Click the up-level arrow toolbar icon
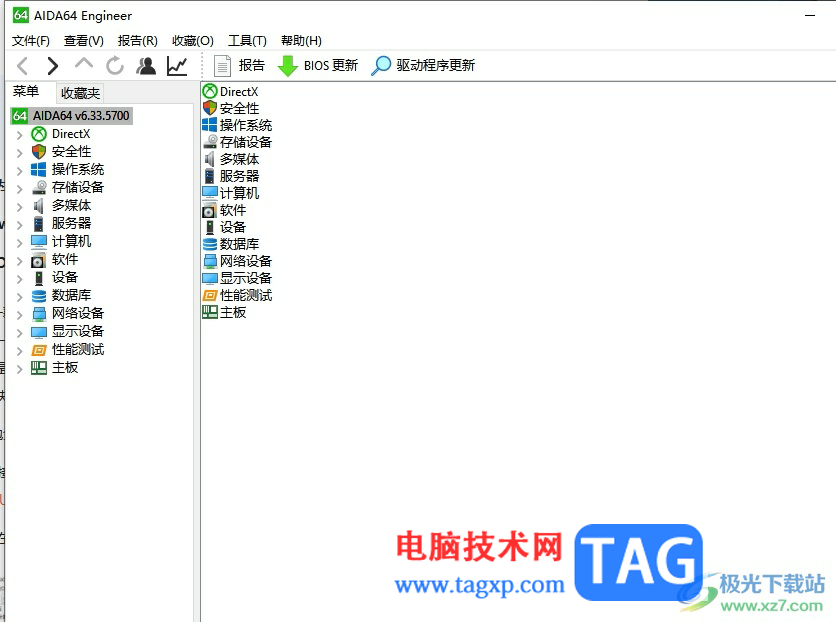 (84, 64)
